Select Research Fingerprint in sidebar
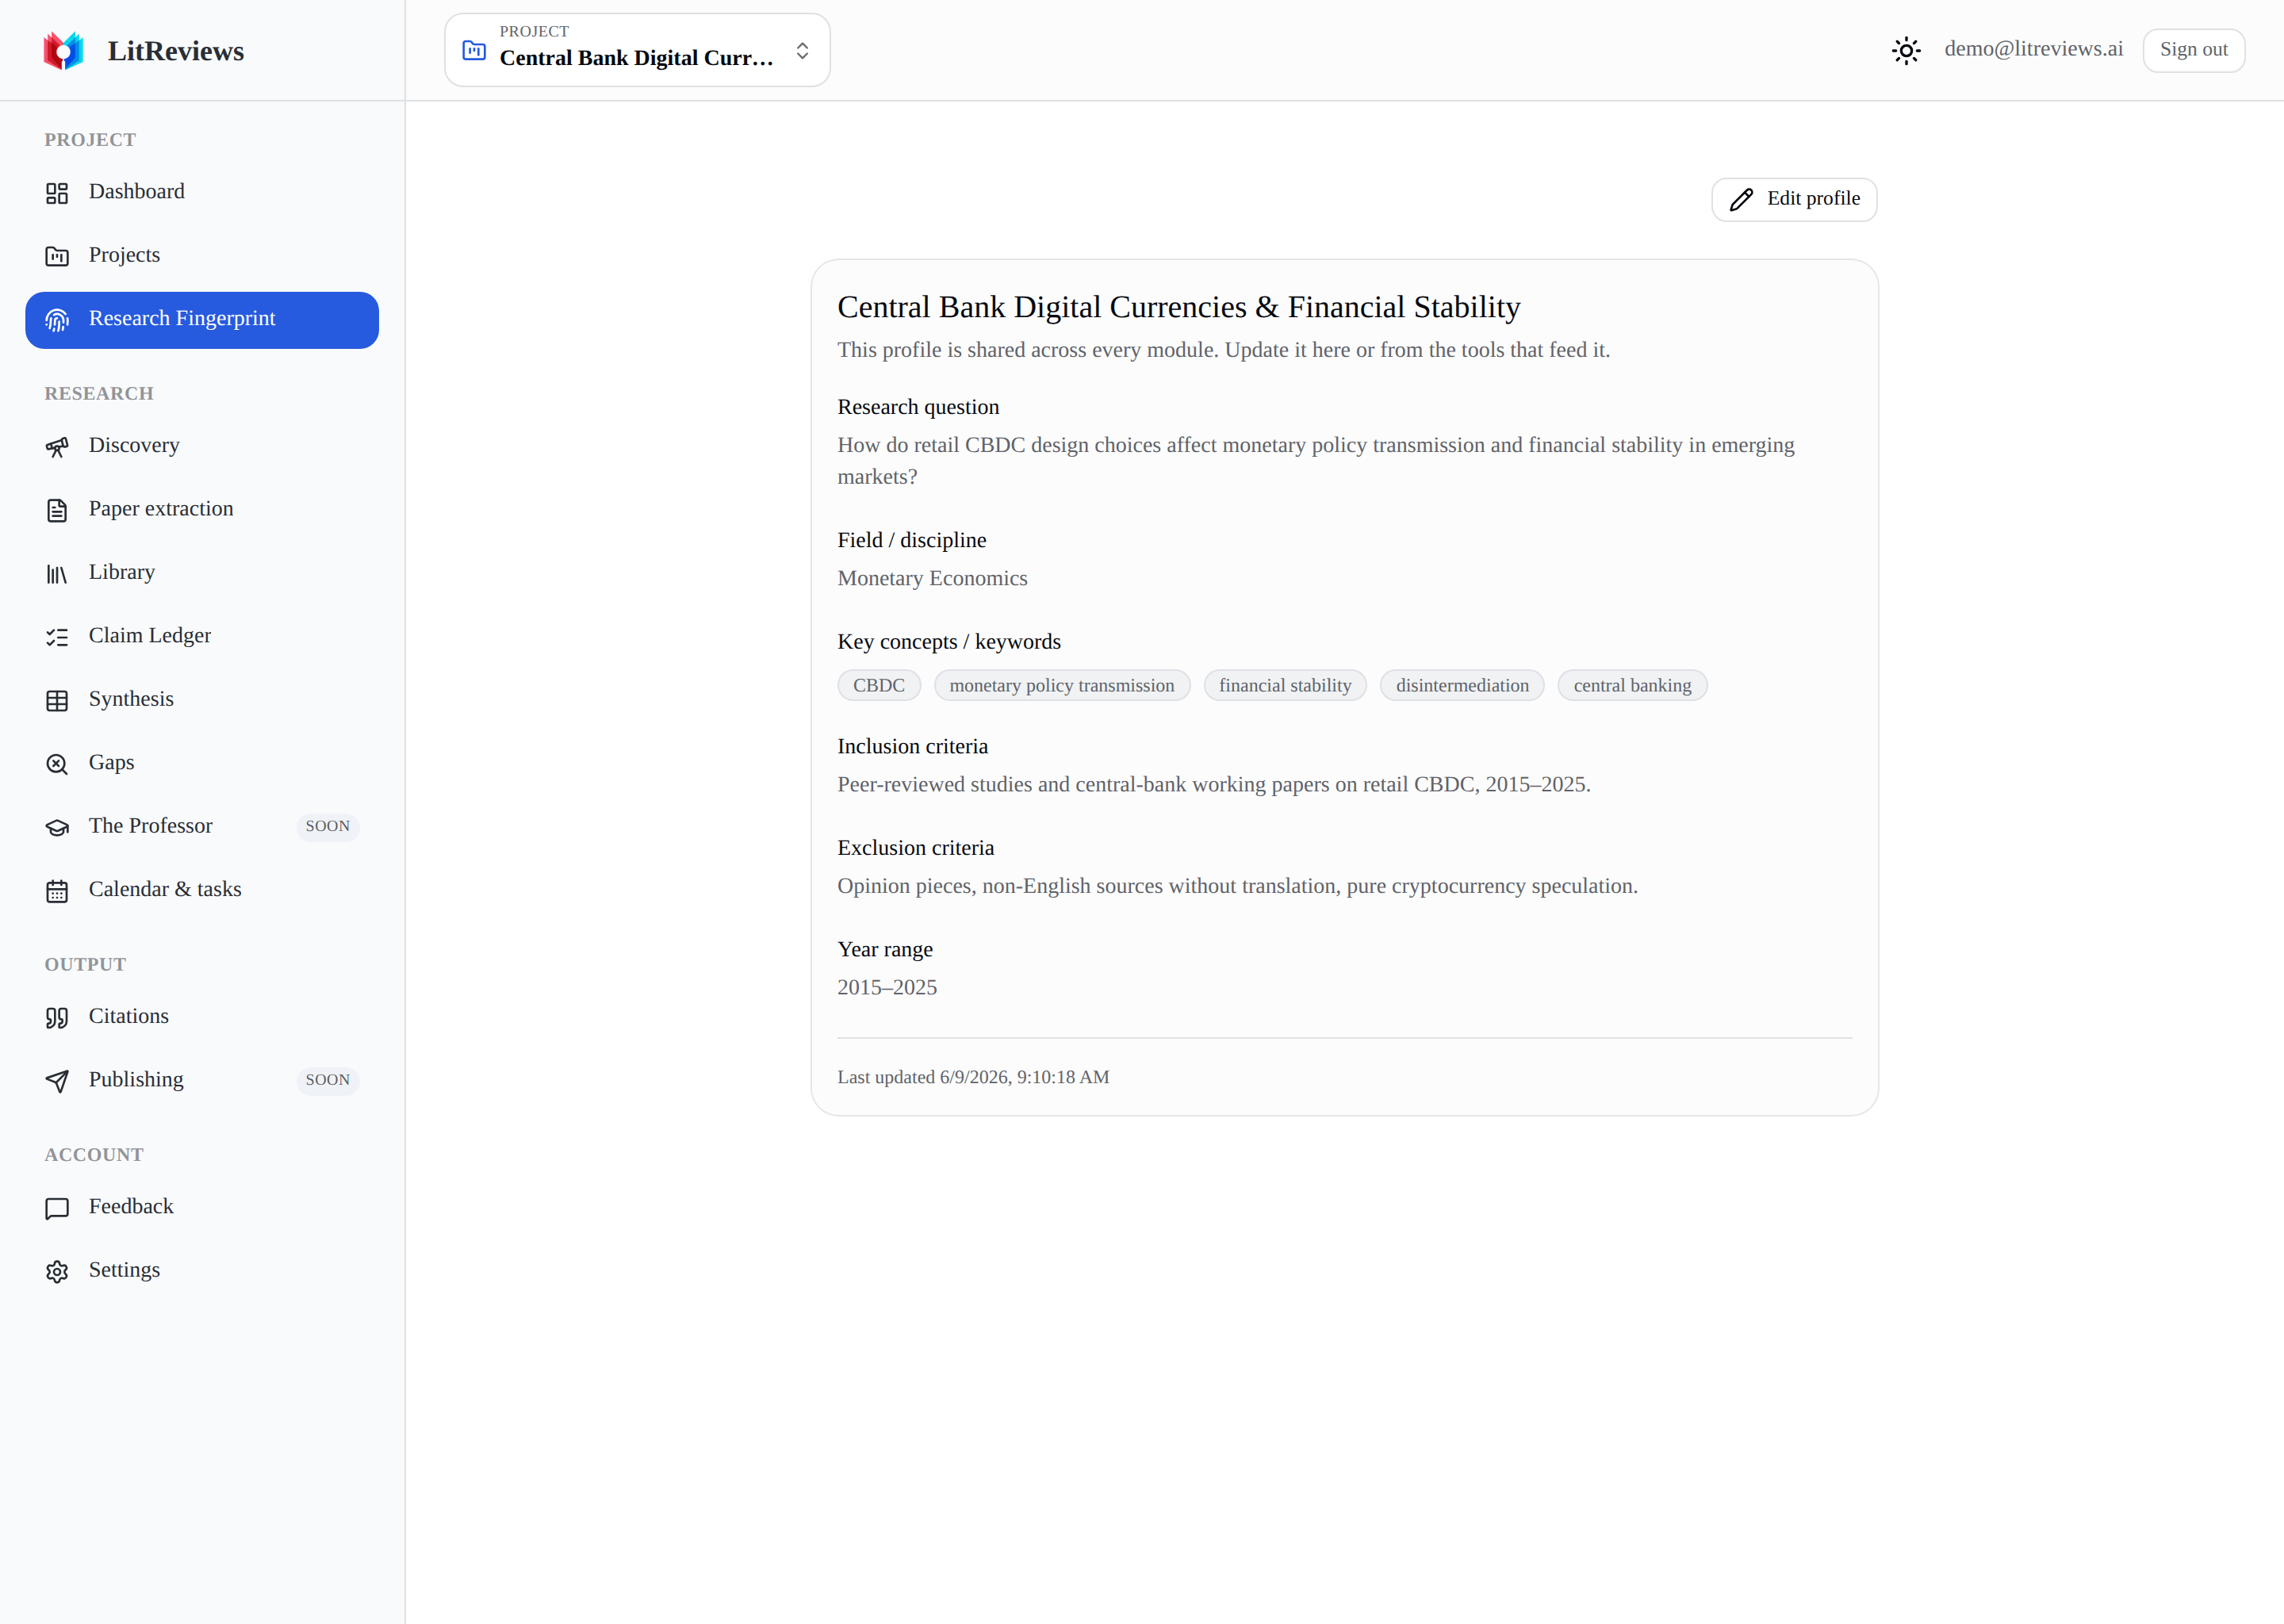This screenshot has width=2284, height=1624. 202,320
